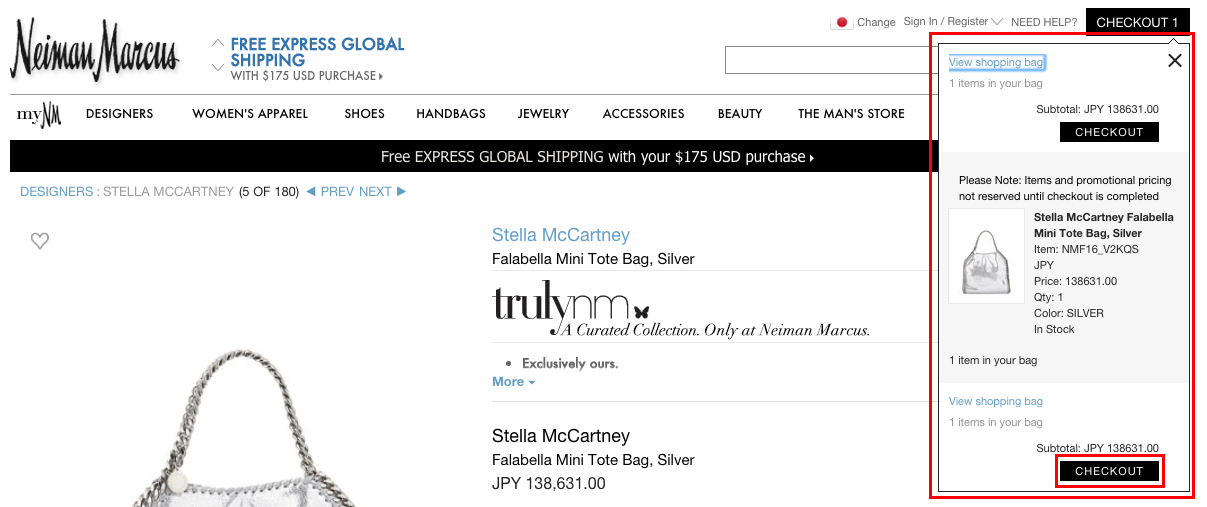Click the top View shopping bag link
The height and width of the screenshot is (507, 1207).
996,62
